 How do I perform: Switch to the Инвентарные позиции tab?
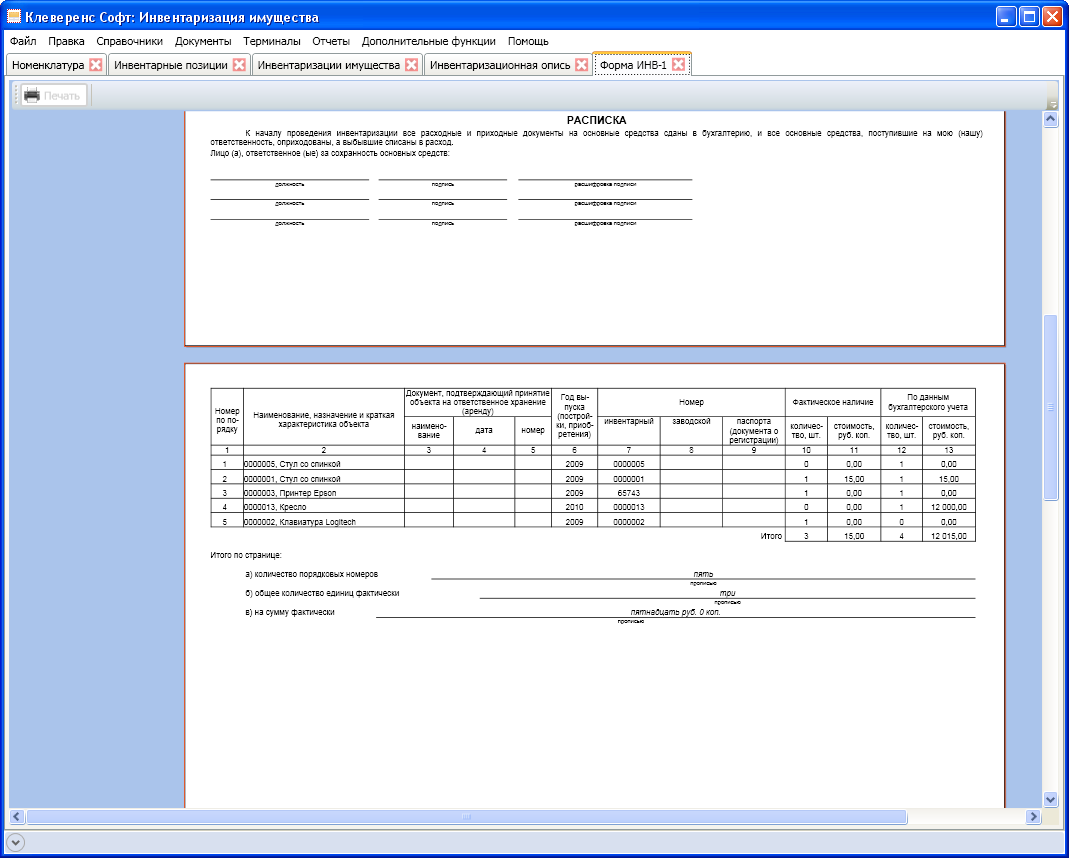[x=170, y=65]
